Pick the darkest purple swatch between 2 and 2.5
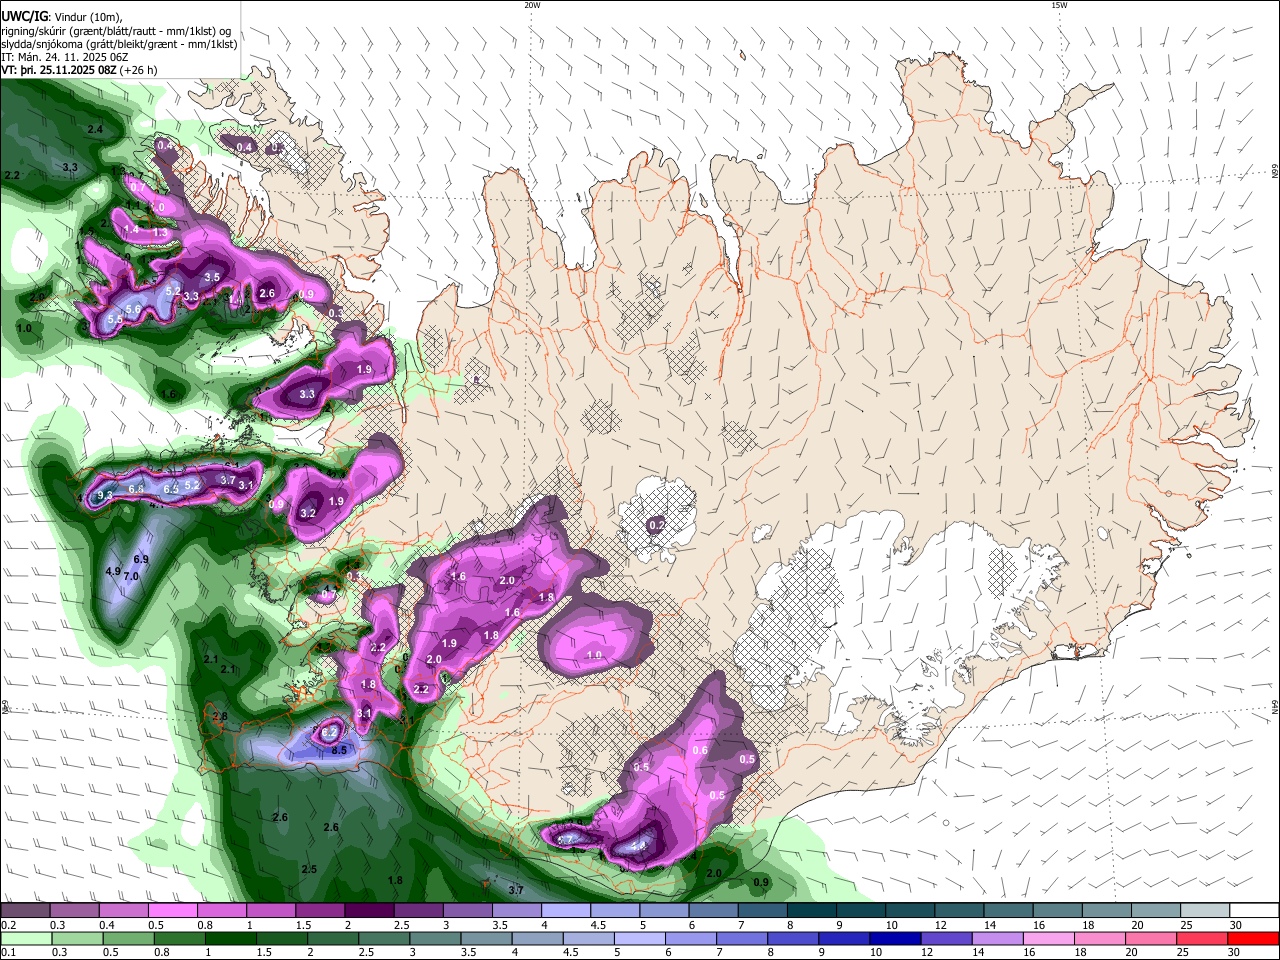 coord(368,910)
